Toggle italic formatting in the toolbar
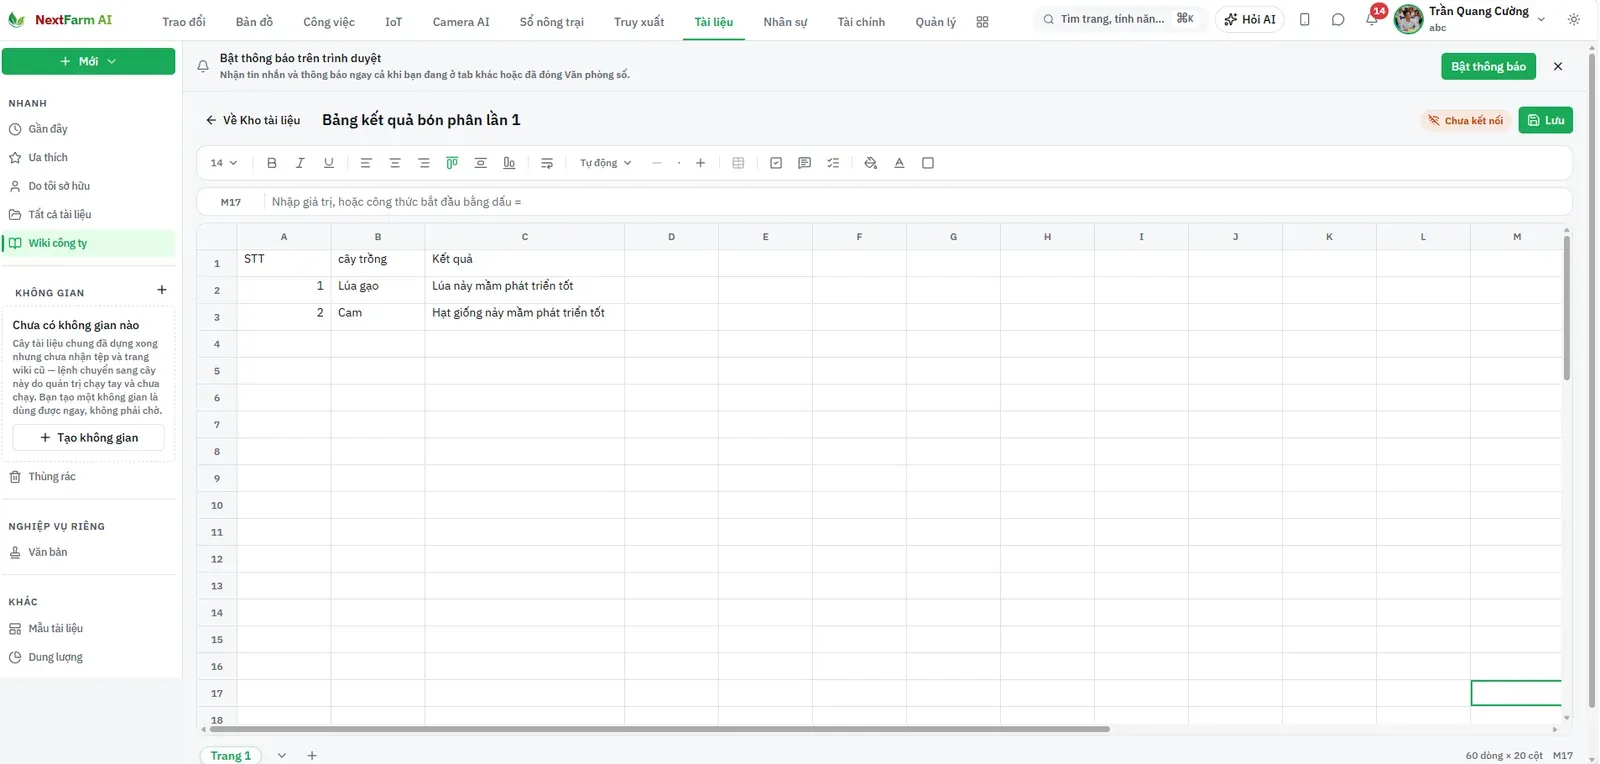 pos(300,163)
